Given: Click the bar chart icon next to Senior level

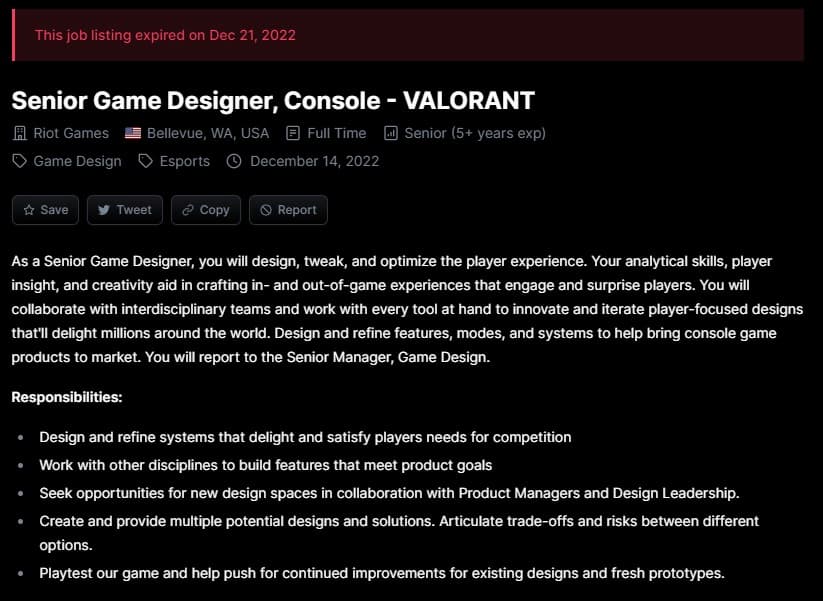Looking at the screenshot, I should 389,132.
